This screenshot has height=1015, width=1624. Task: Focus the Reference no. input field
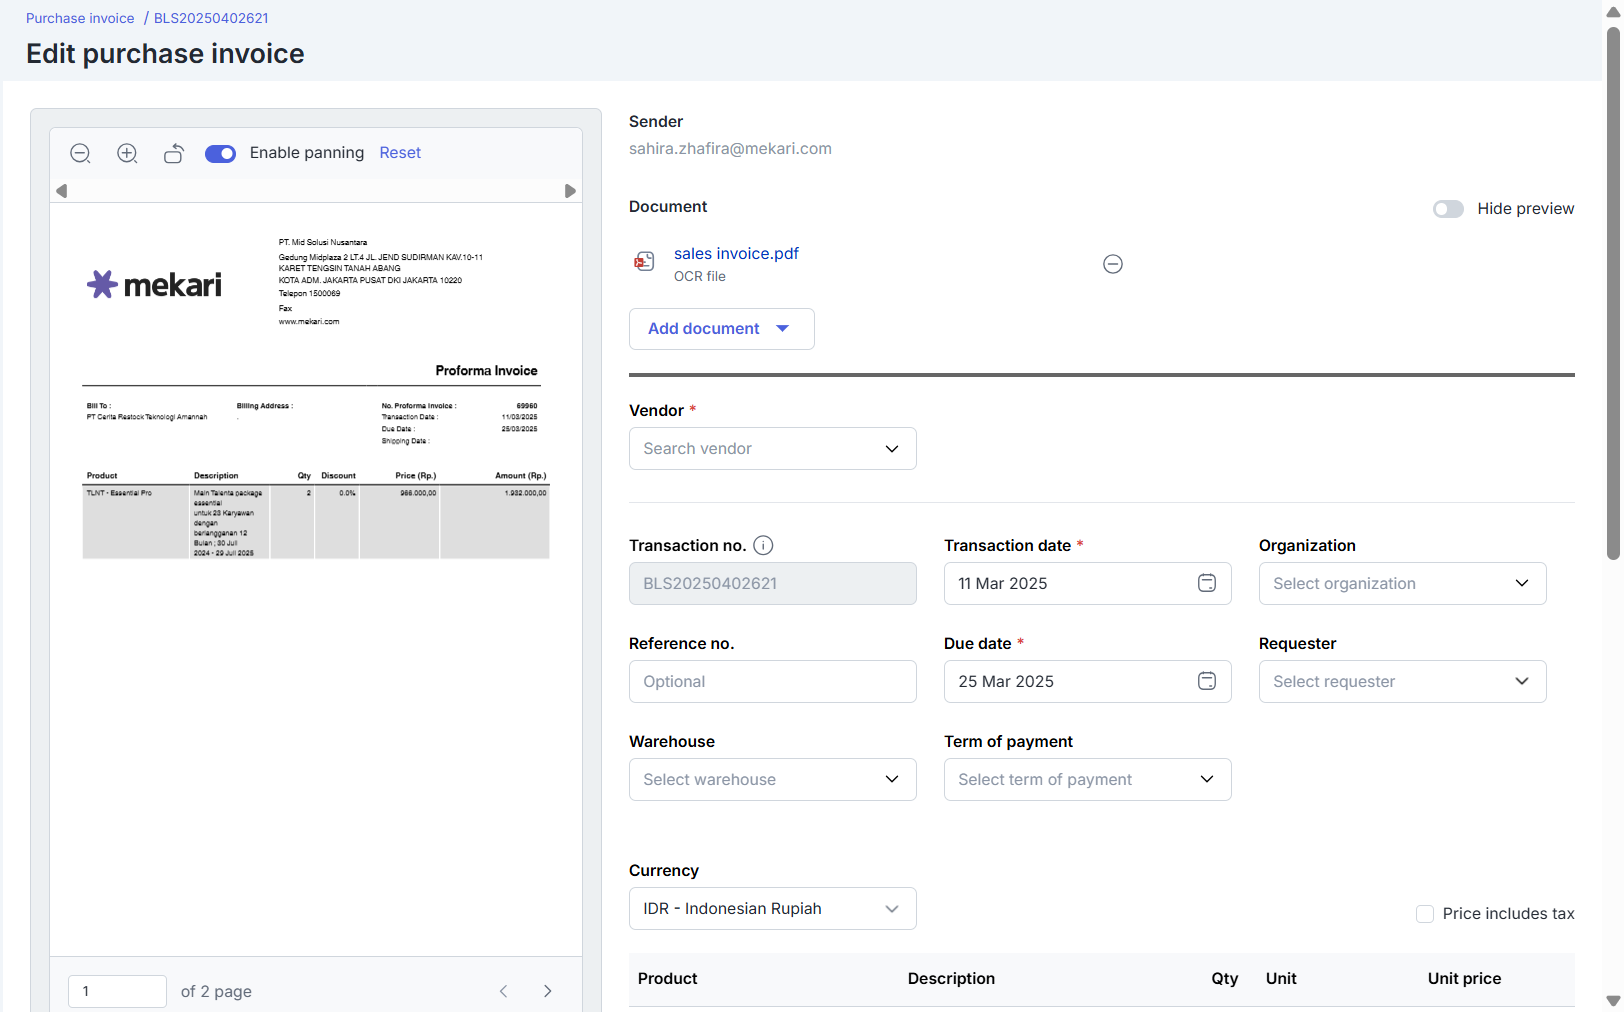click(x=773, y=682)
